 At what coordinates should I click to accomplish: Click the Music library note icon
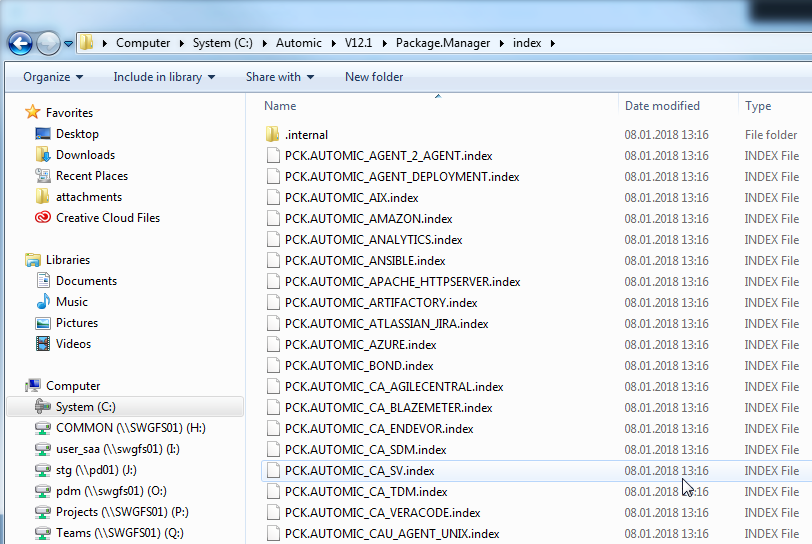click(43, 302)
